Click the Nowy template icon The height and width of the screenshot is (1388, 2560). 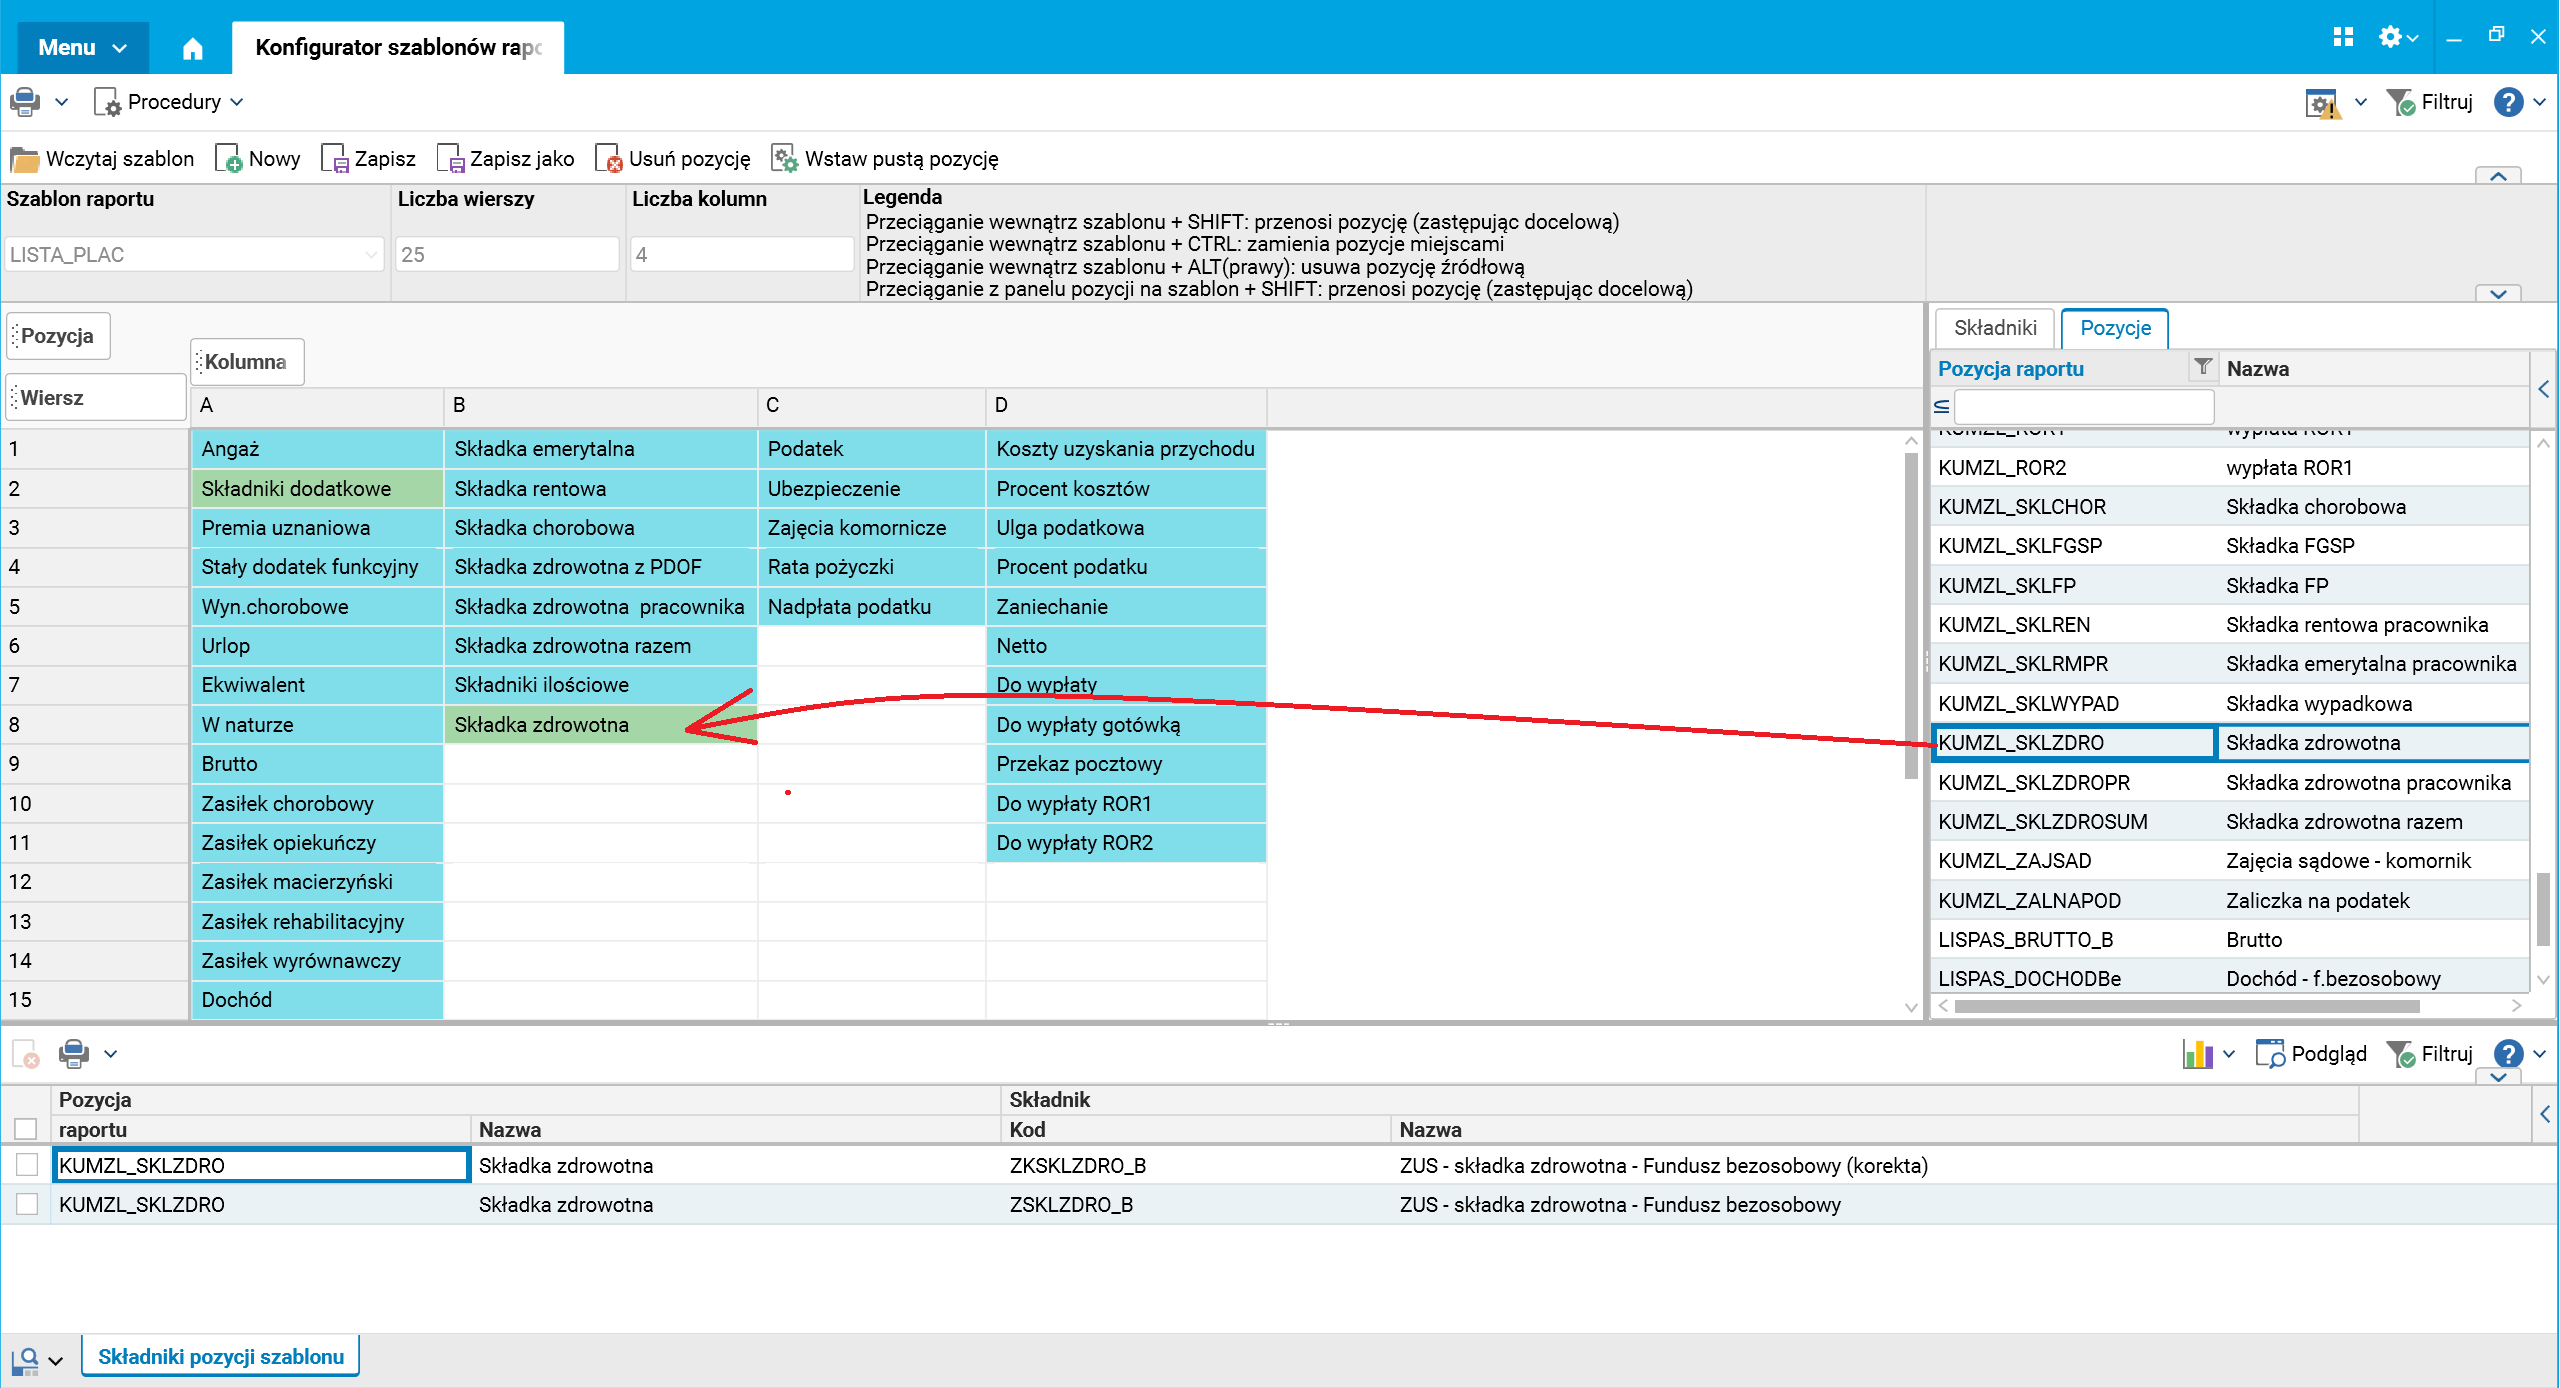click(228, 159)
